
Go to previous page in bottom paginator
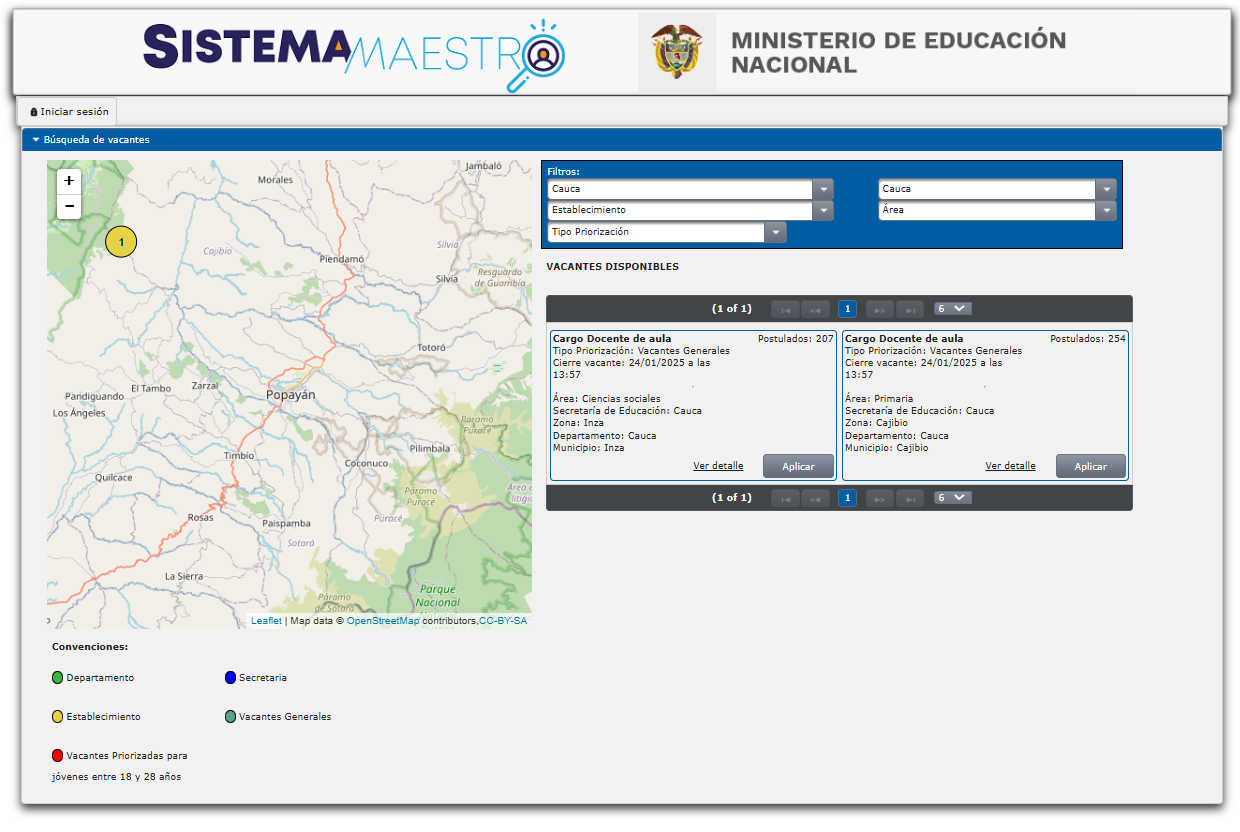coord(815,498)
